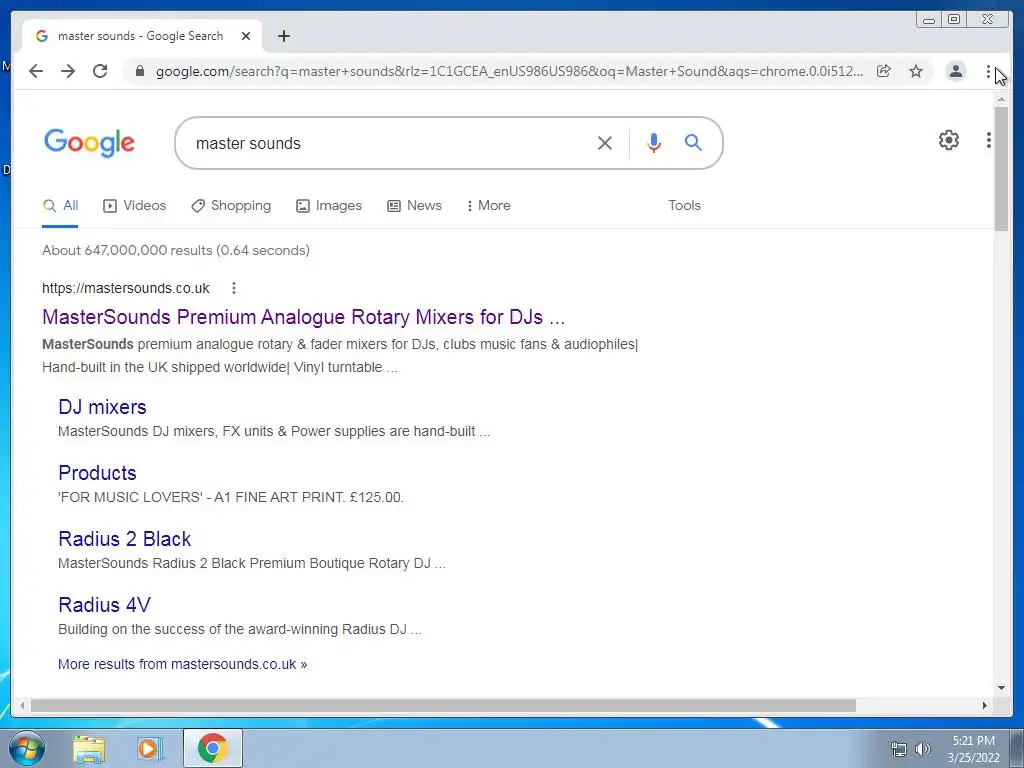Select the All results tab
The width and height of the screenshot is (1024, 768).
pos(61,205)
